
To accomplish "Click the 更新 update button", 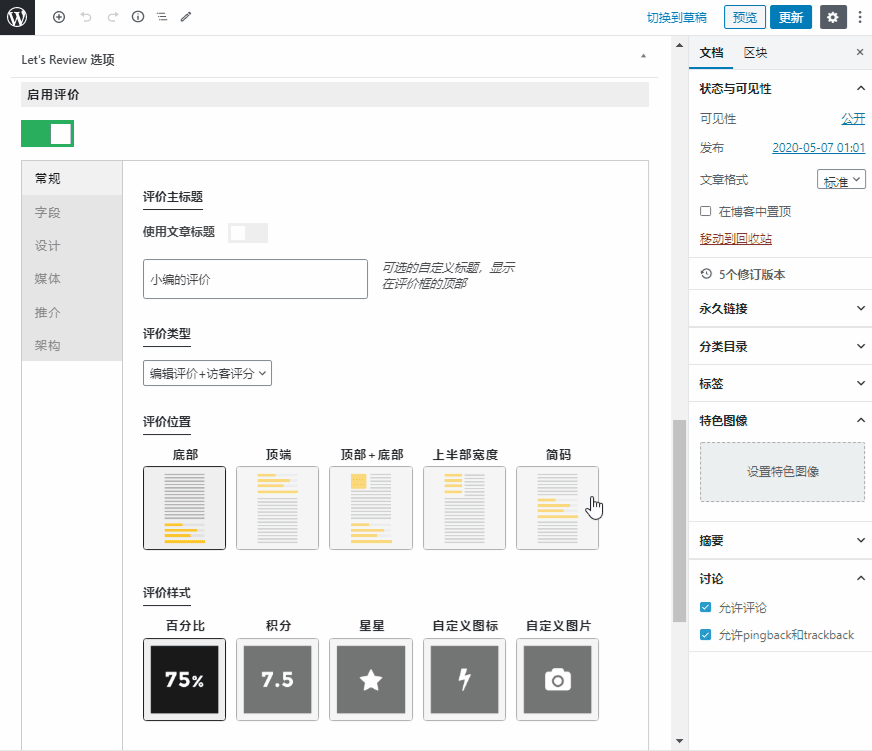I will pos(791,17).
